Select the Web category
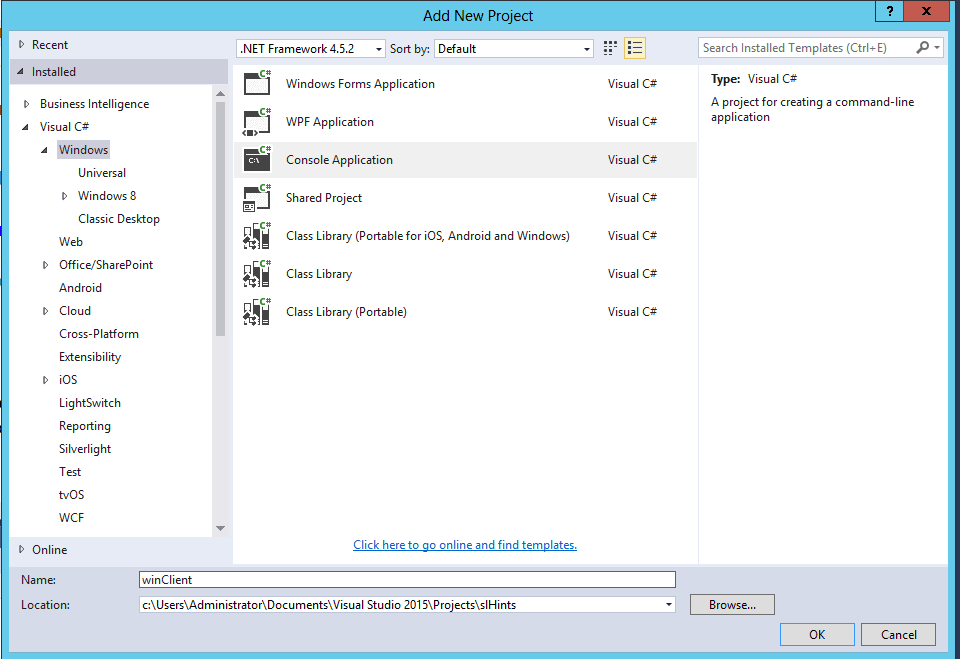 click(x=71, y=241)
